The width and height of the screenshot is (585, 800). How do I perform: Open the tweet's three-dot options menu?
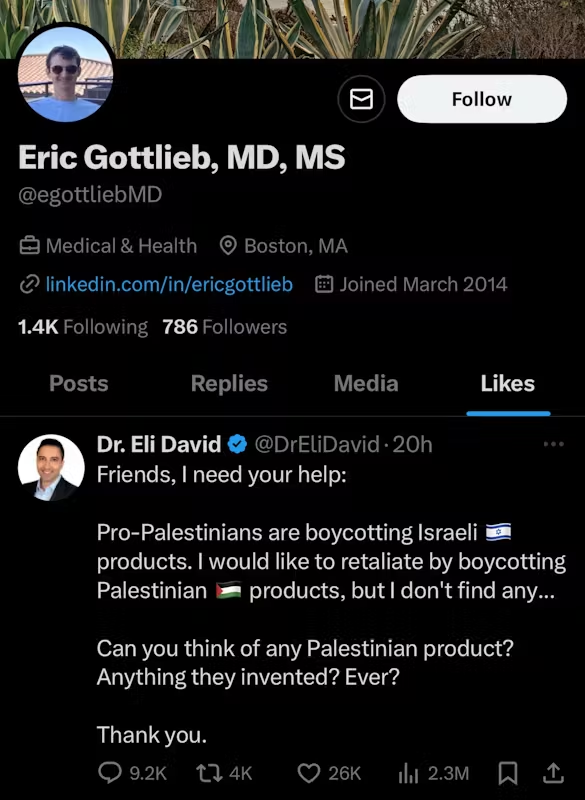pyautogui.click(x=553, y=444)
